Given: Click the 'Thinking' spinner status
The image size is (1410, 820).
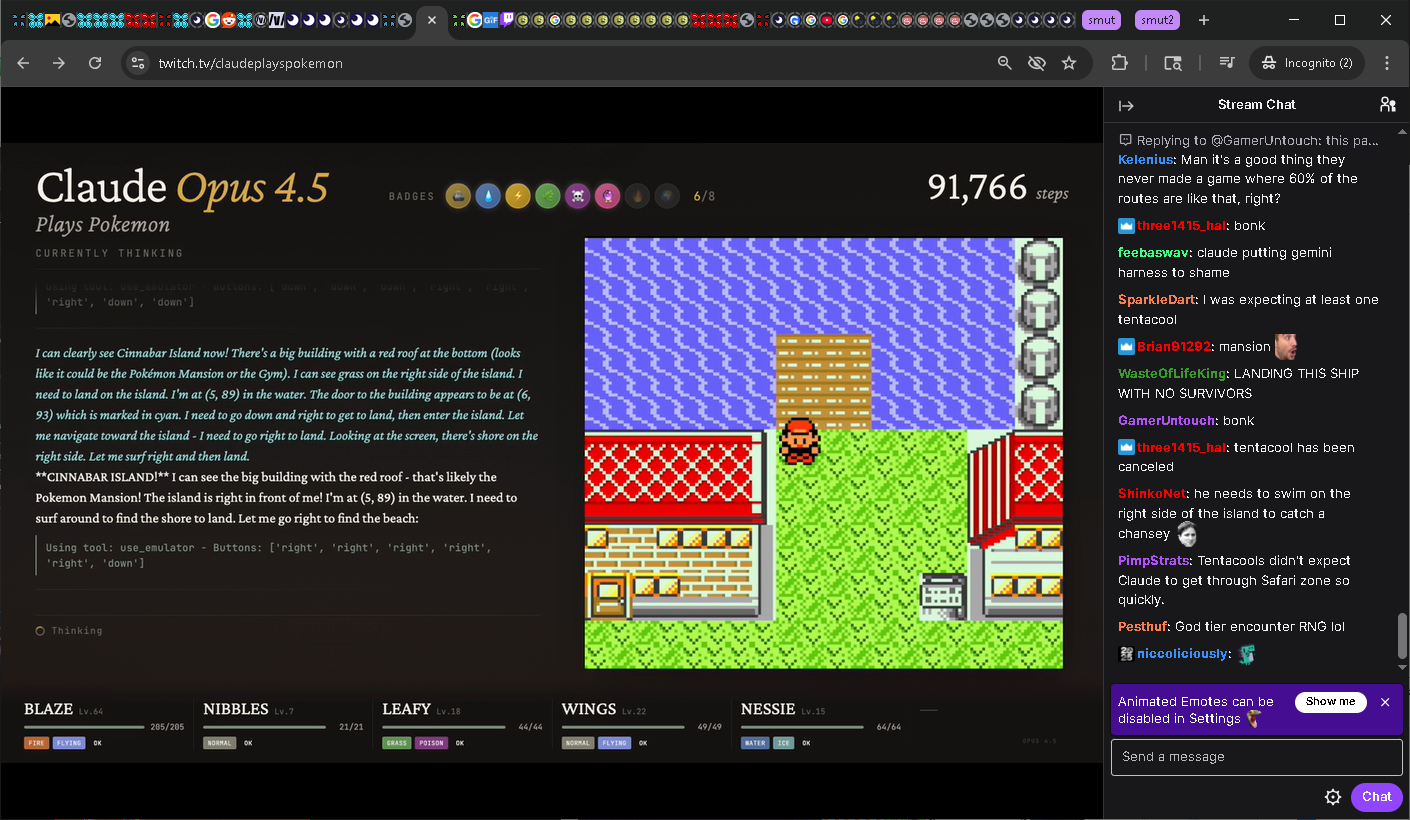Looking at the screenshot, I should 69,631.
